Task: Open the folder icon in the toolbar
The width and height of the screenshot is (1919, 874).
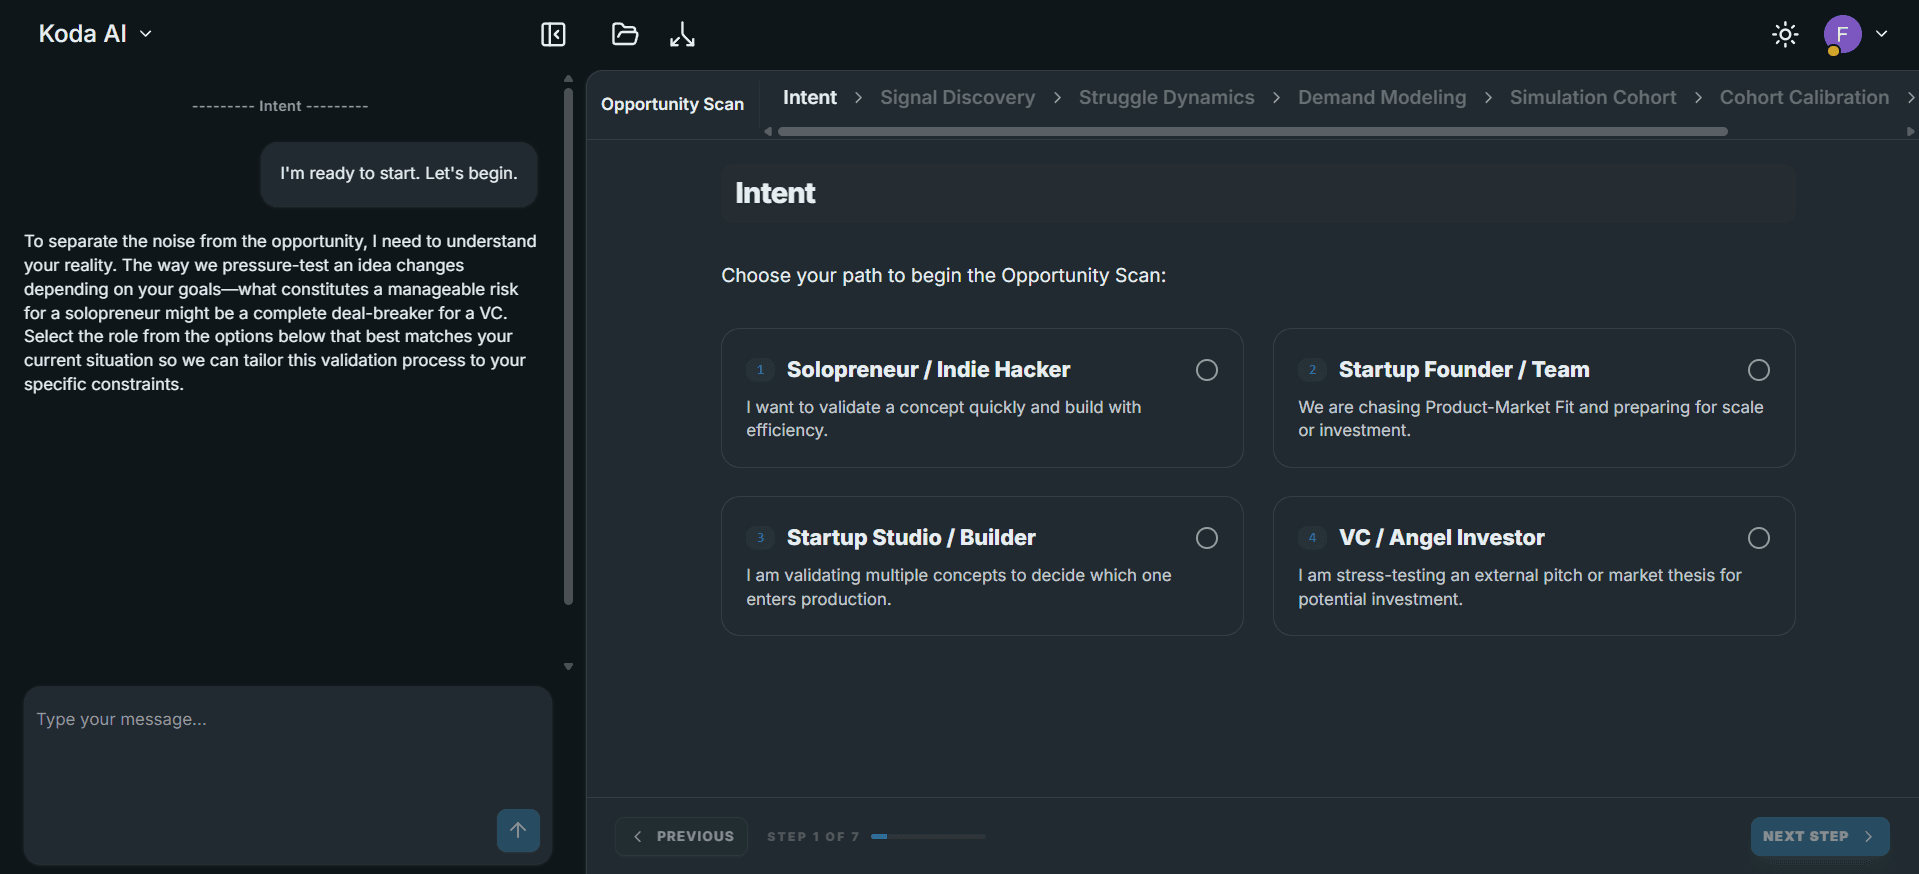Action: 625,35
